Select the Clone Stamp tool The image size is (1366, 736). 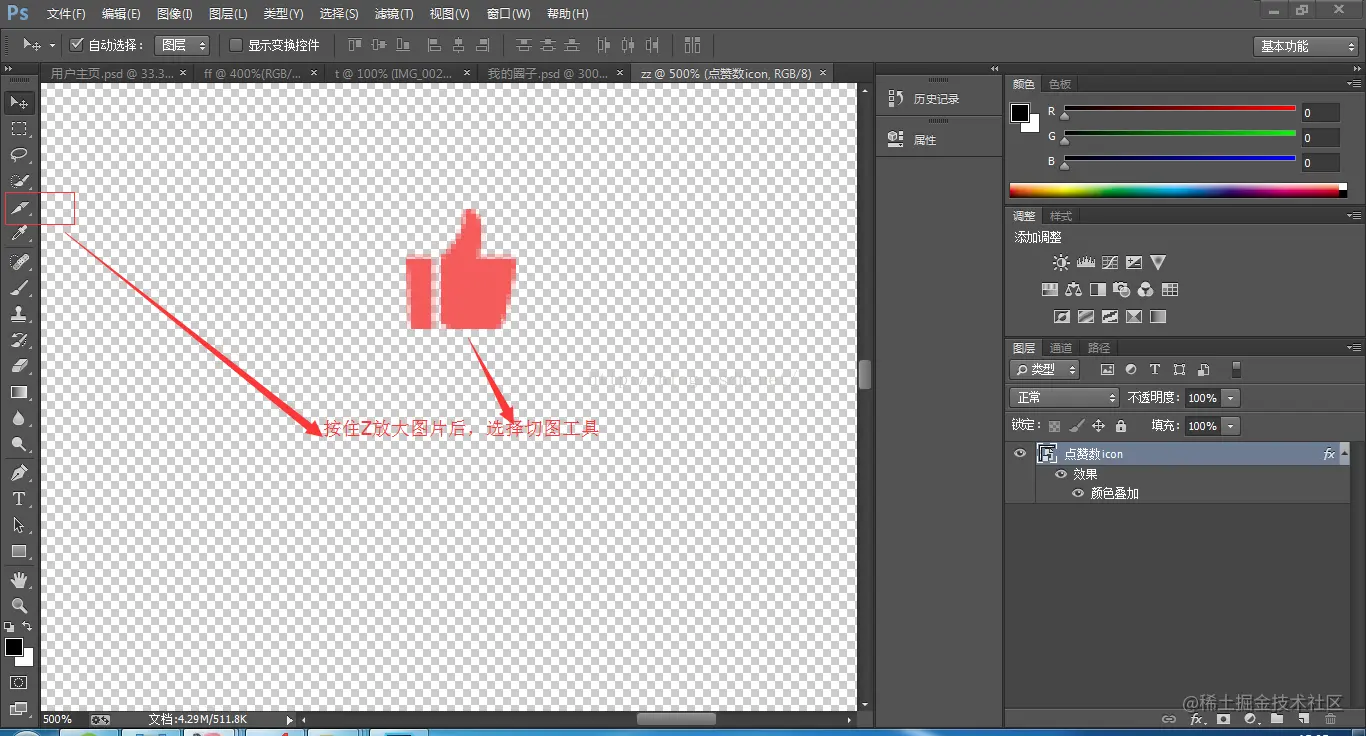point(19,314)
